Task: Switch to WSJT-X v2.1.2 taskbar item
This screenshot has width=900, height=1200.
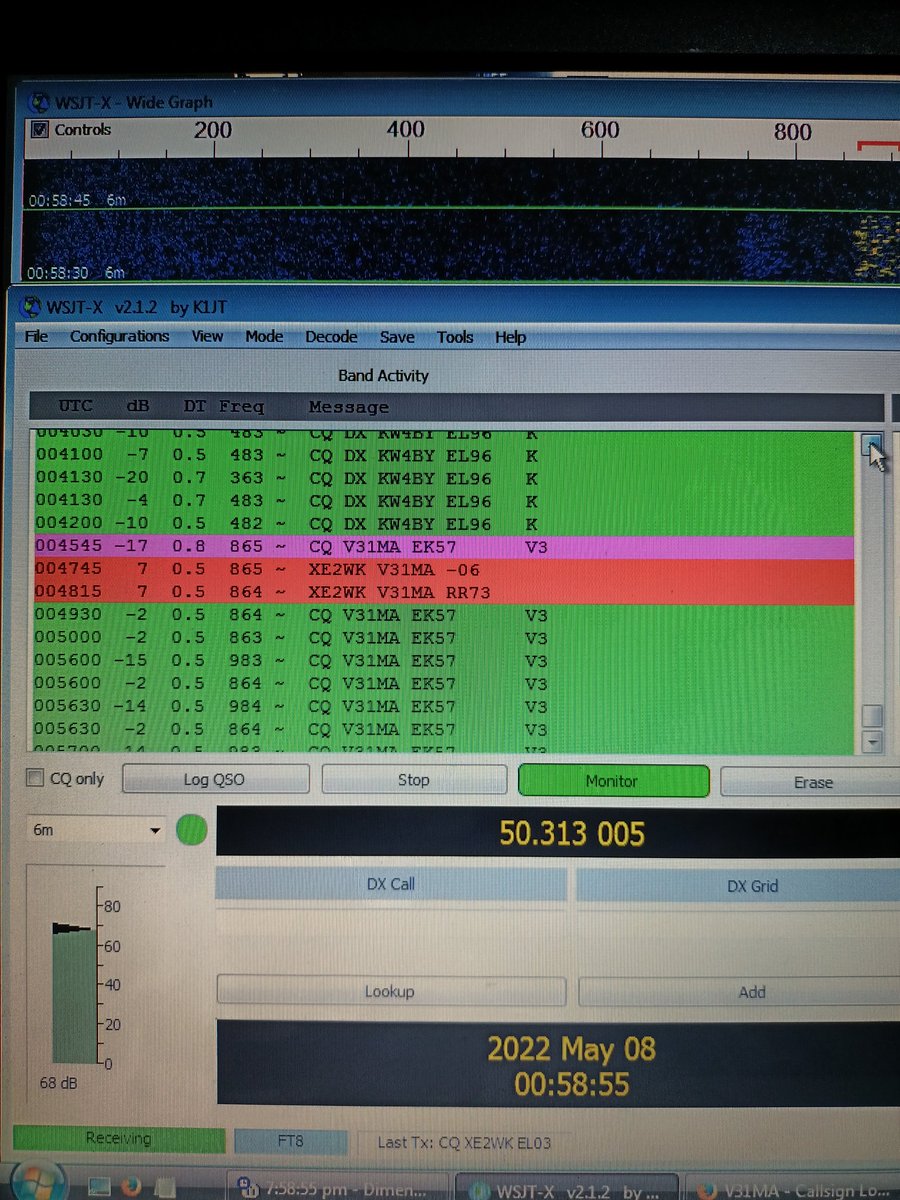Action: [x=566, y=1190]
